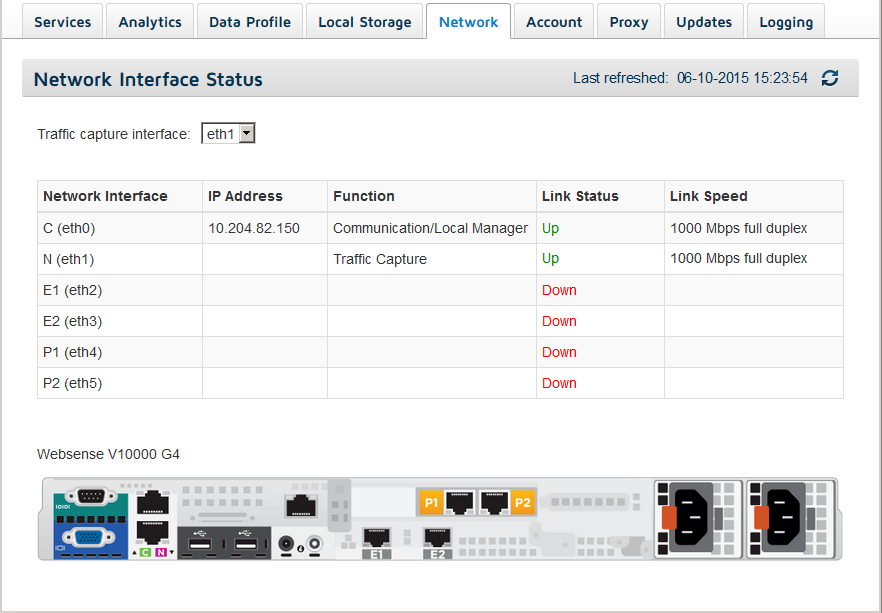
Task: Select the E2 (eth3) interface cell
Action: 120,321
